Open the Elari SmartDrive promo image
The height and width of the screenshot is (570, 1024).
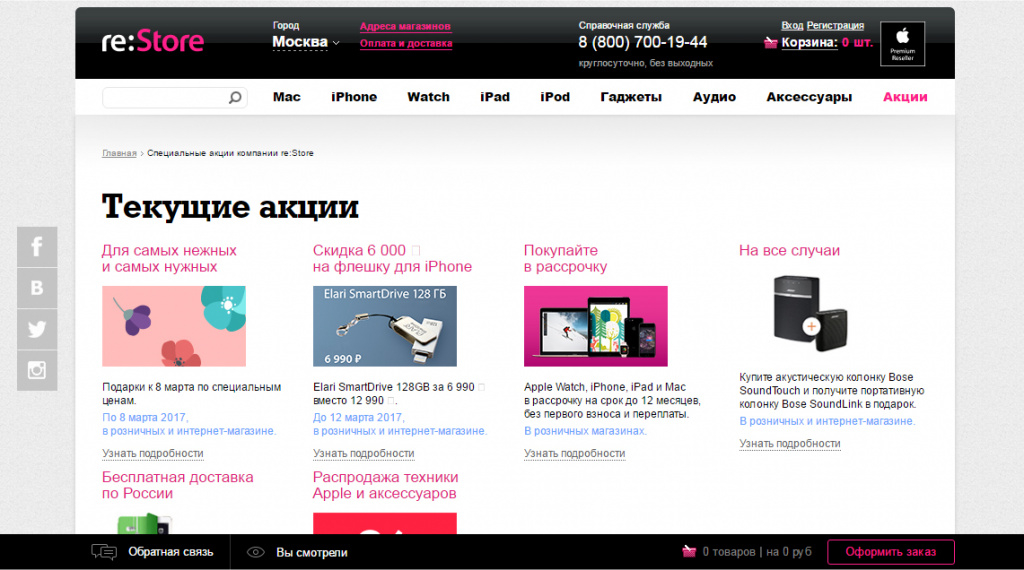[385, 326]
